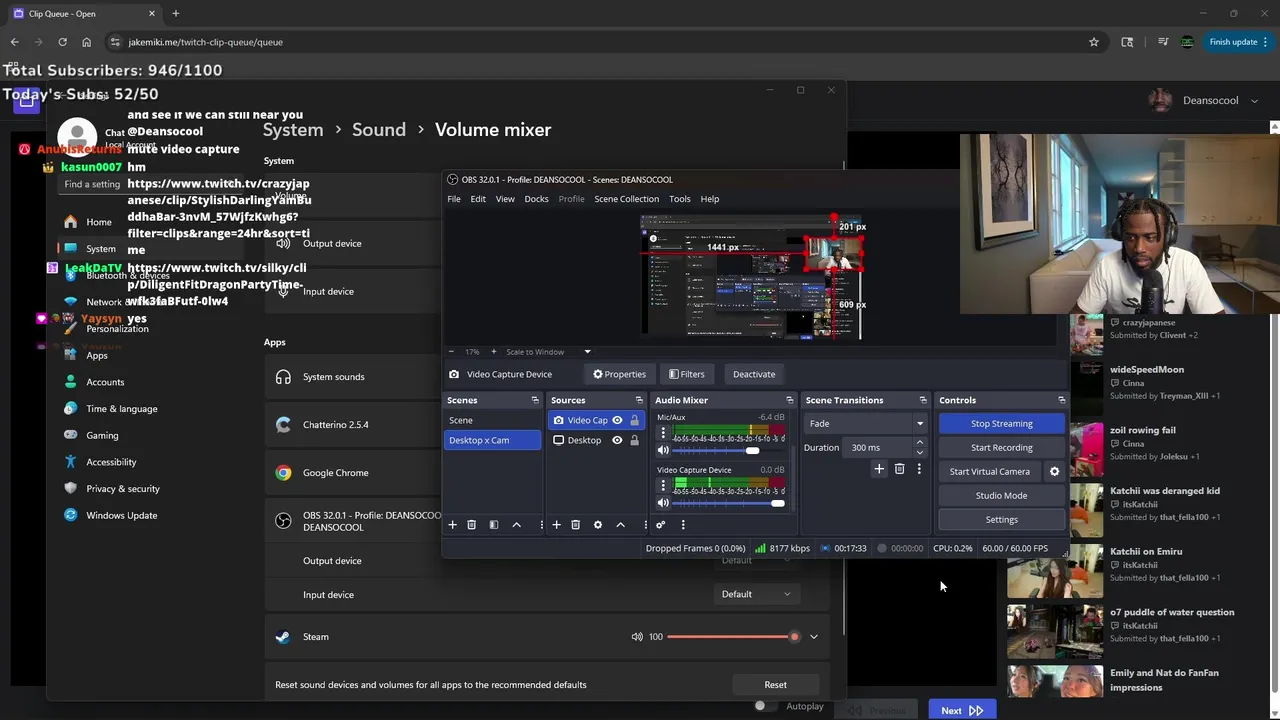Open virtual camera settings gear
The height and width of the screenshot is (720, 1280).
[x=1054, y=472]
